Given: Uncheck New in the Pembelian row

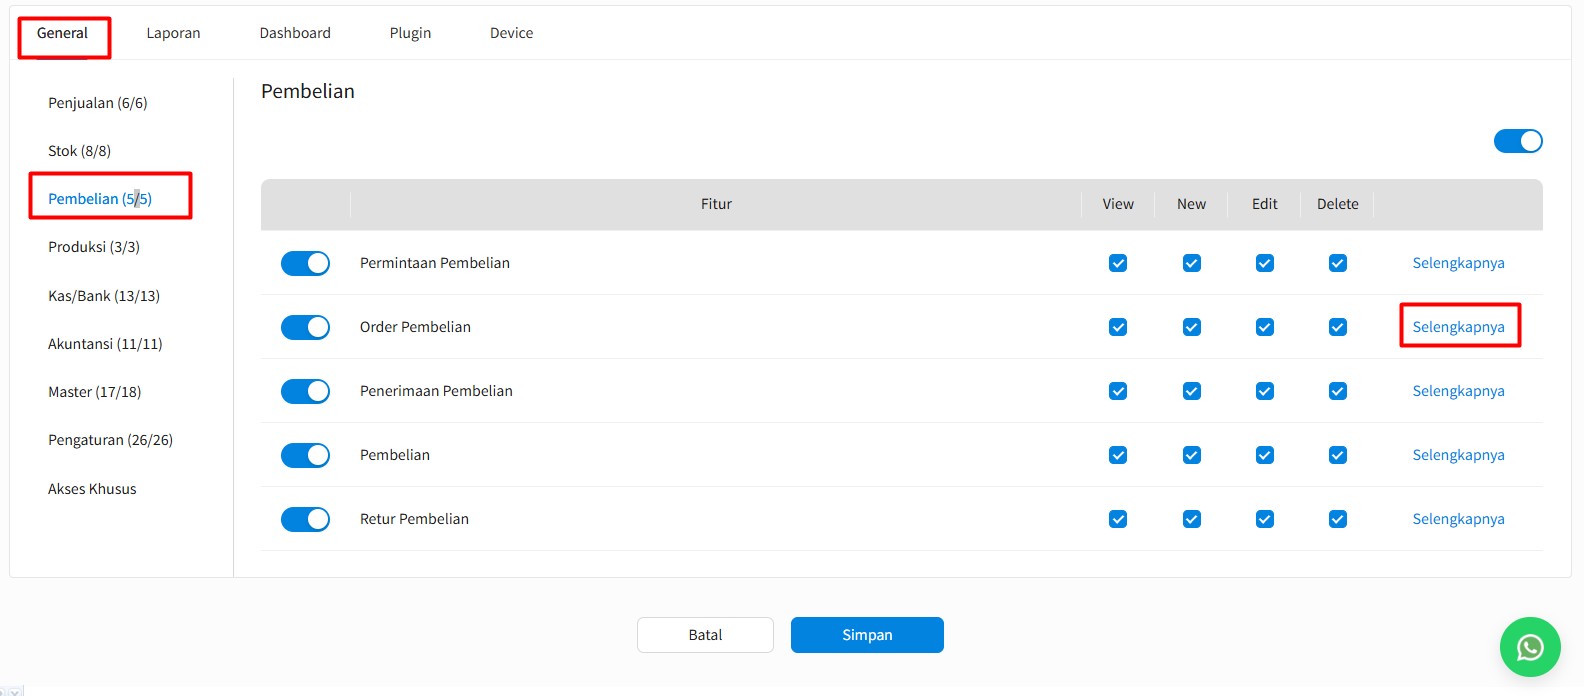Looking at the screenshot, I should point(1191,455).
